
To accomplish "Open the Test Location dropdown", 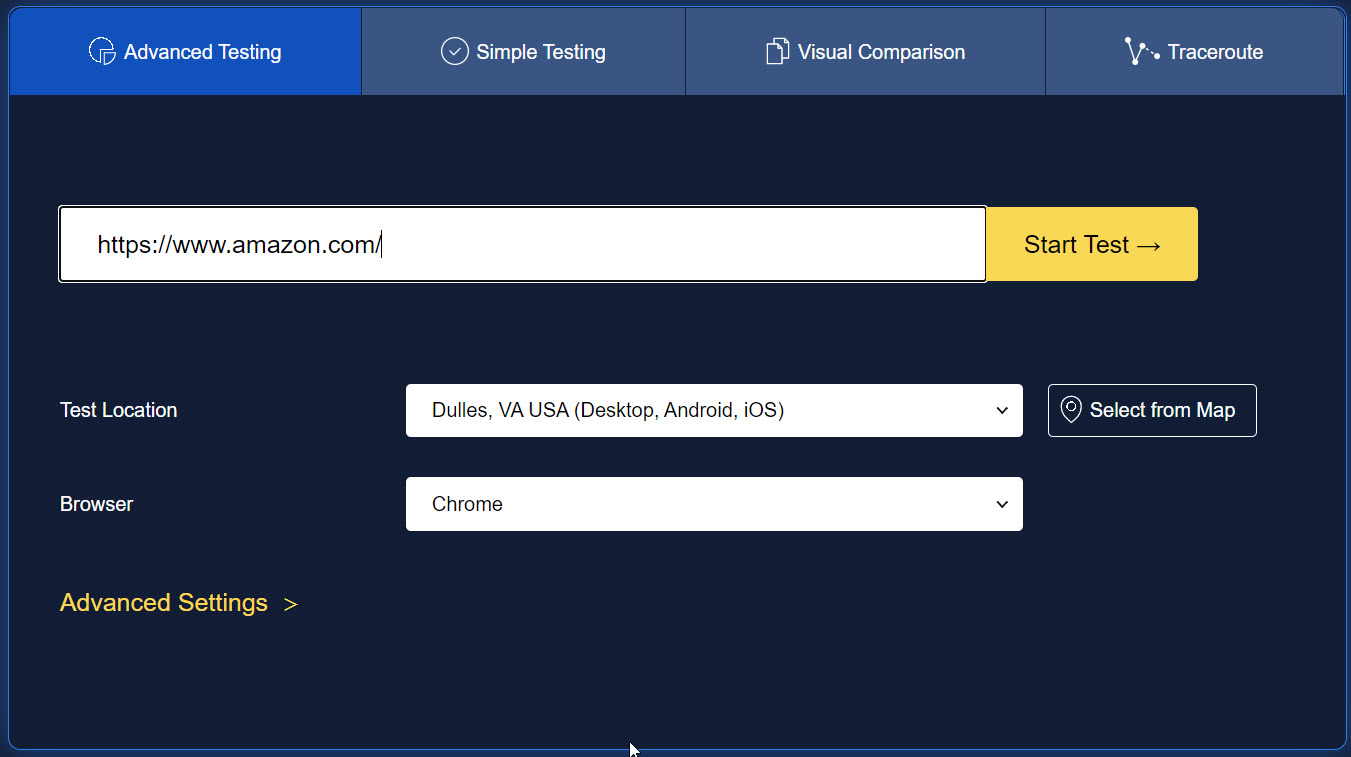I will click(714, 410).
